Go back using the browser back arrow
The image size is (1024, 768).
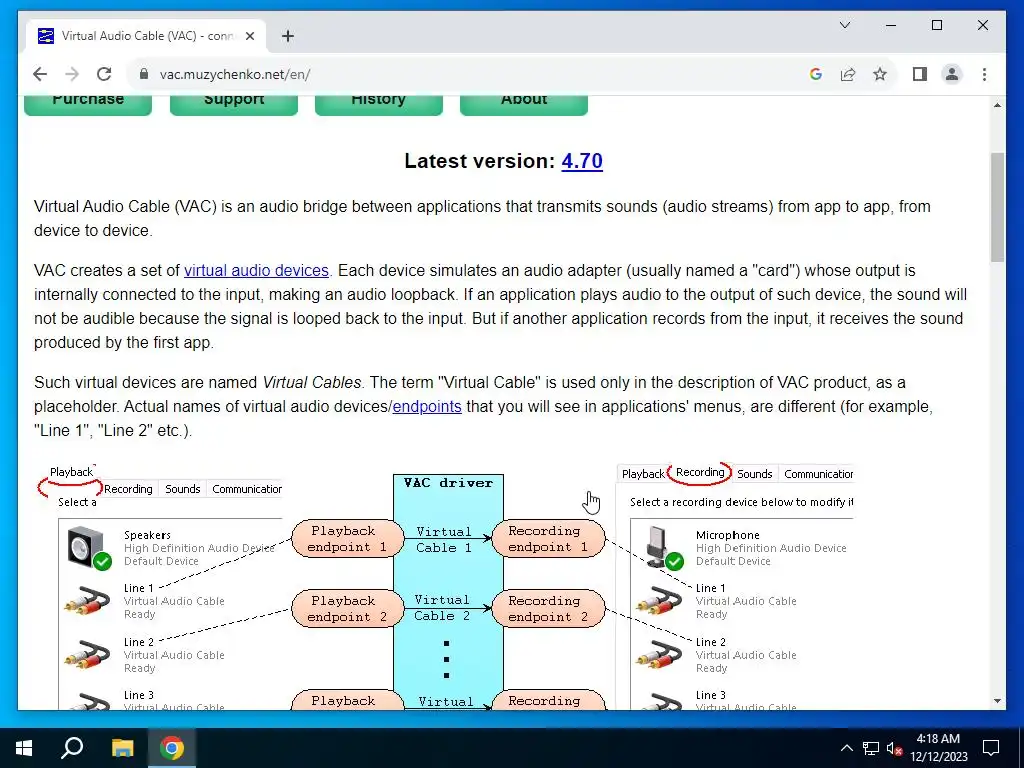(40, 74)
